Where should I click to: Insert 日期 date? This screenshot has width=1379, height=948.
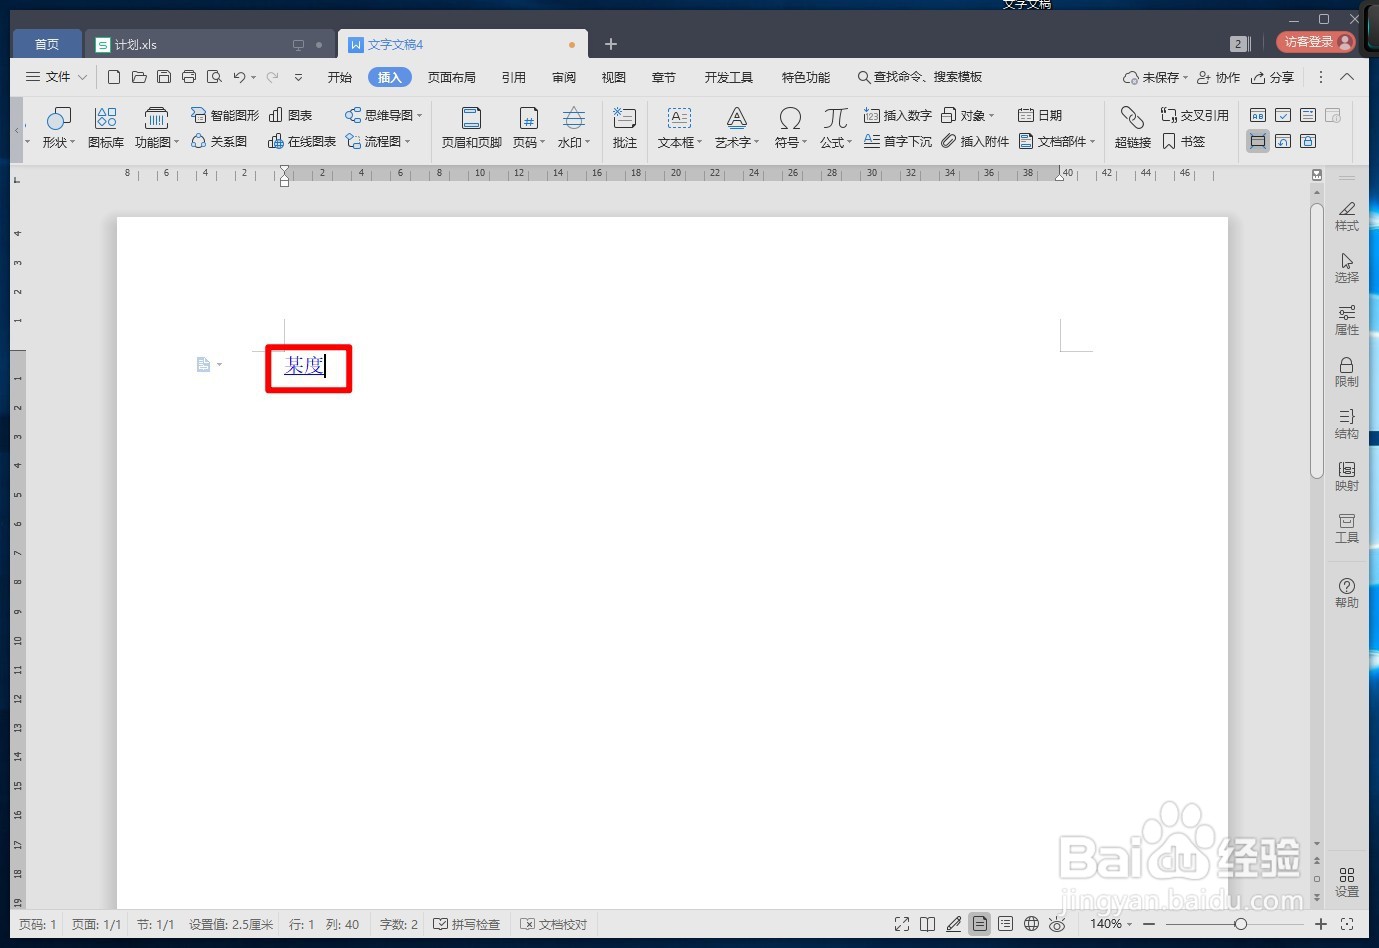tap(1040, 115)
